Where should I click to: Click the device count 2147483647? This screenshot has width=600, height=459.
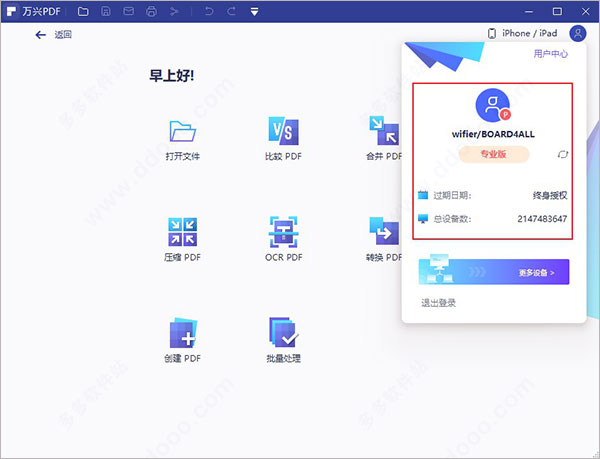point(542,219)
